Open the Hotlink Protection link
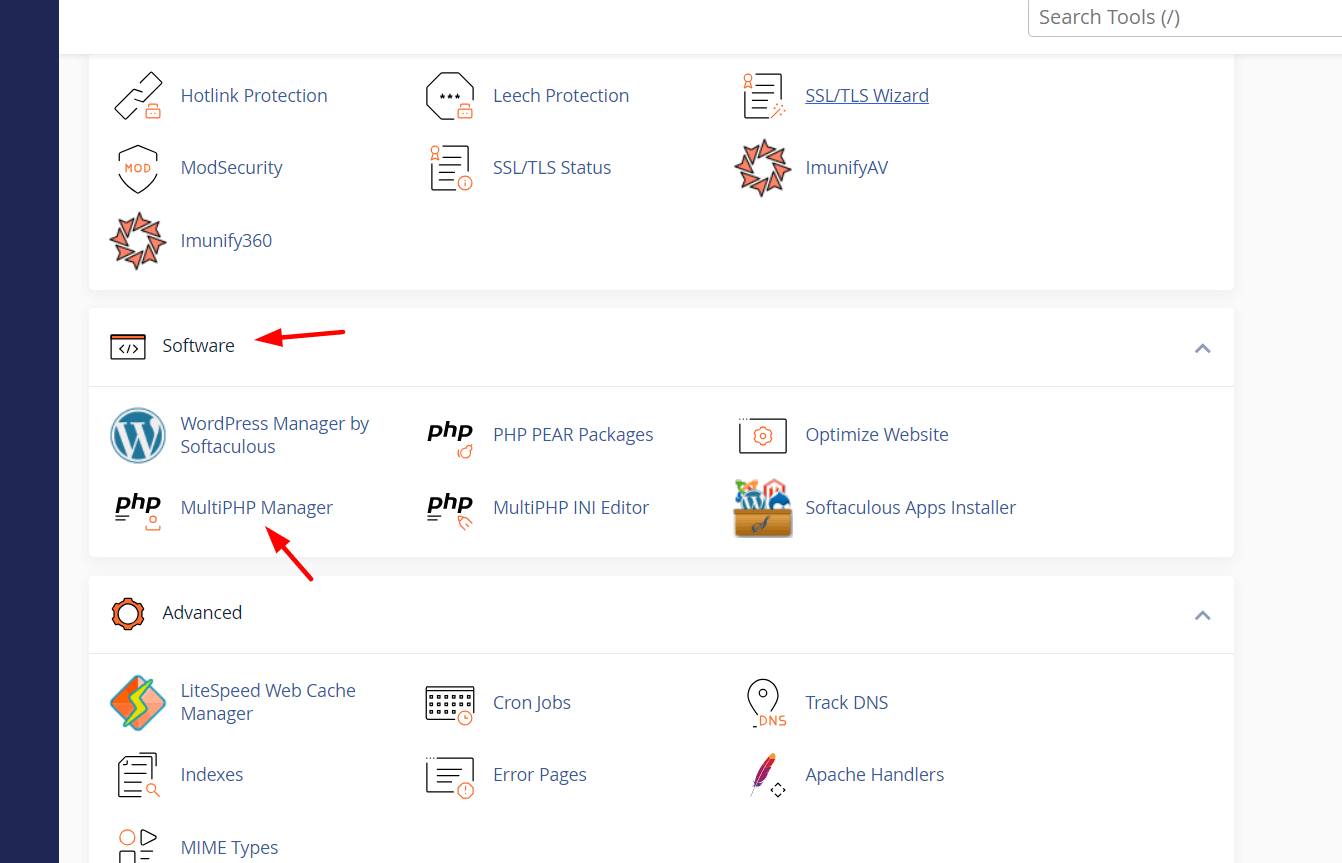Viewport: 1342px width, 863px height. (x=254, y=96)
